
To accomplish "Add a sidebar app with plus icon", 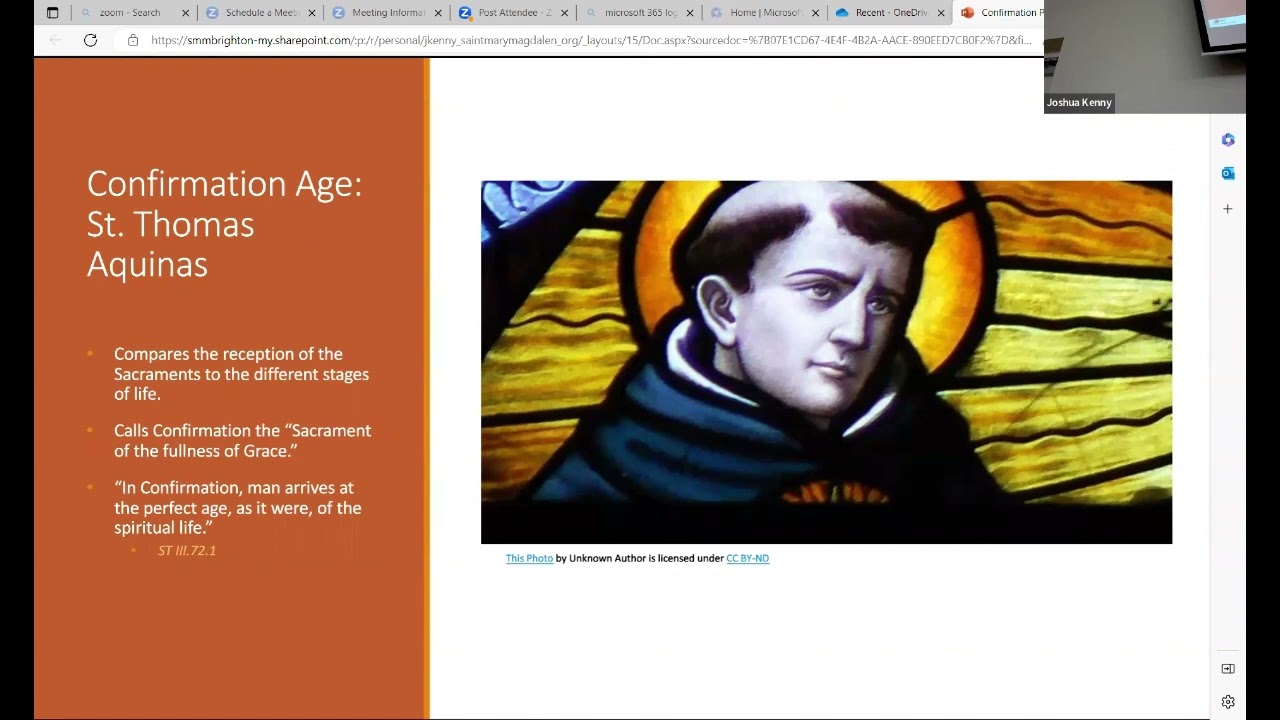I will point(1228,209).
